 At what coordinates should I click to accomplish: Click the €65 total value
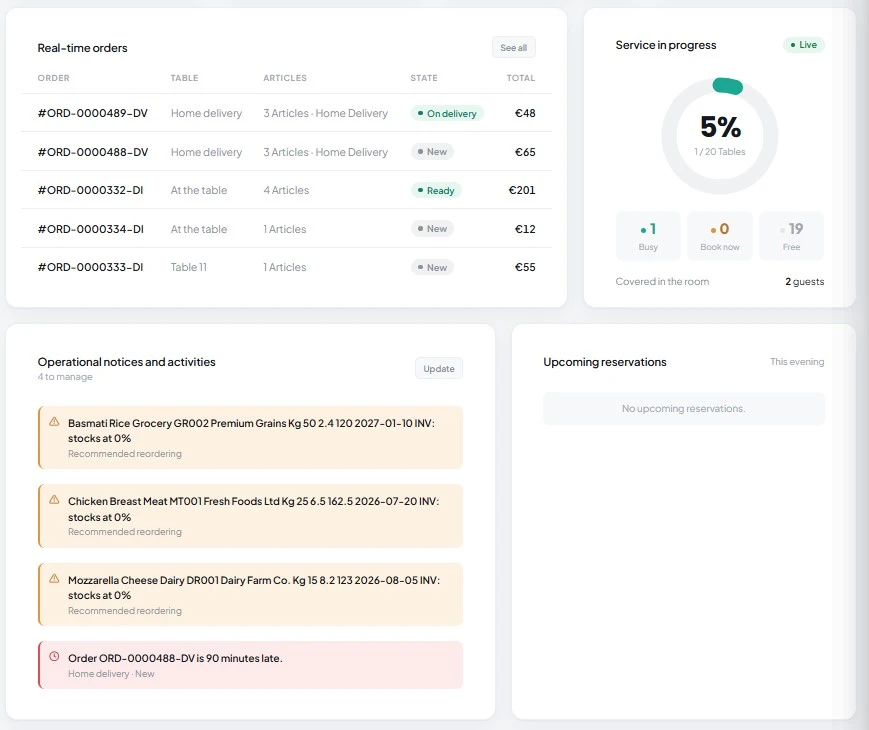[525, 152]
